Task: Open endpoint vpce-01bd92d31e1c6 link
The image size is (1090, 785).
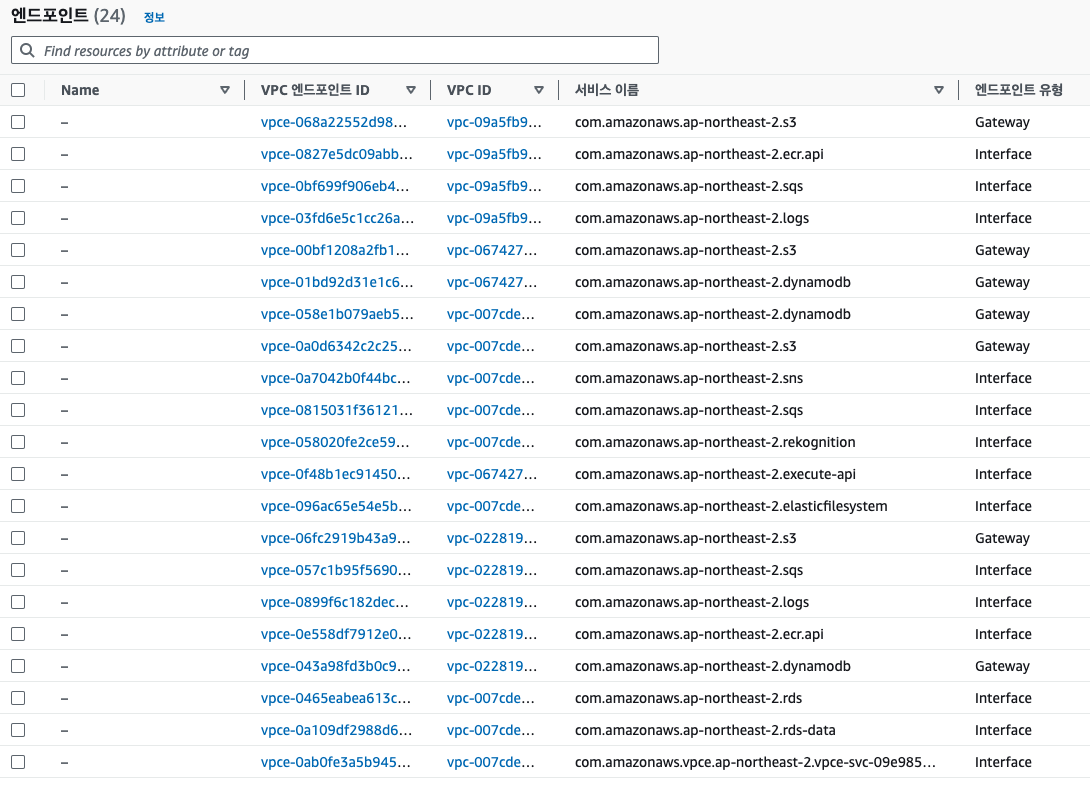Action: [336, 282]
